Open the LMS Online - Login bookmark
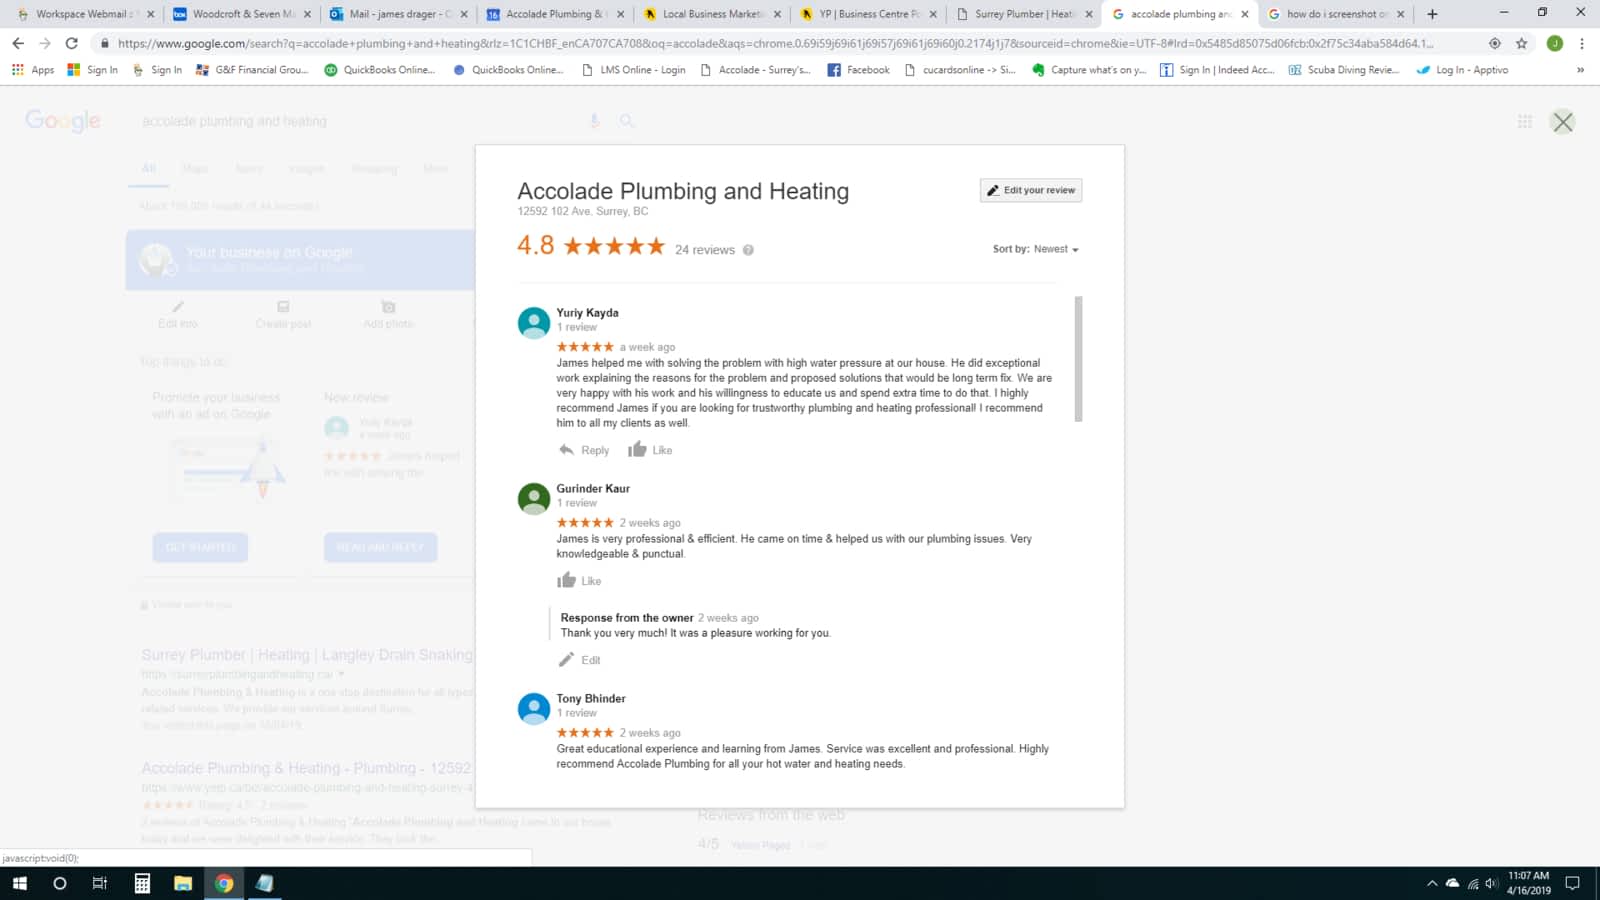The width and height of the screenshot is (1600, 900). (634, 70)
